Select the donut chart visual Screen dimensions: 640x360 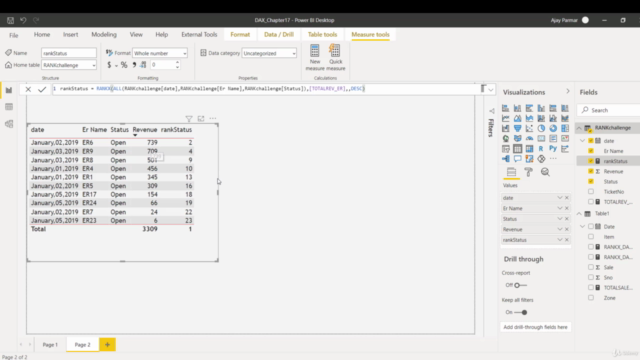coord(553,128)
